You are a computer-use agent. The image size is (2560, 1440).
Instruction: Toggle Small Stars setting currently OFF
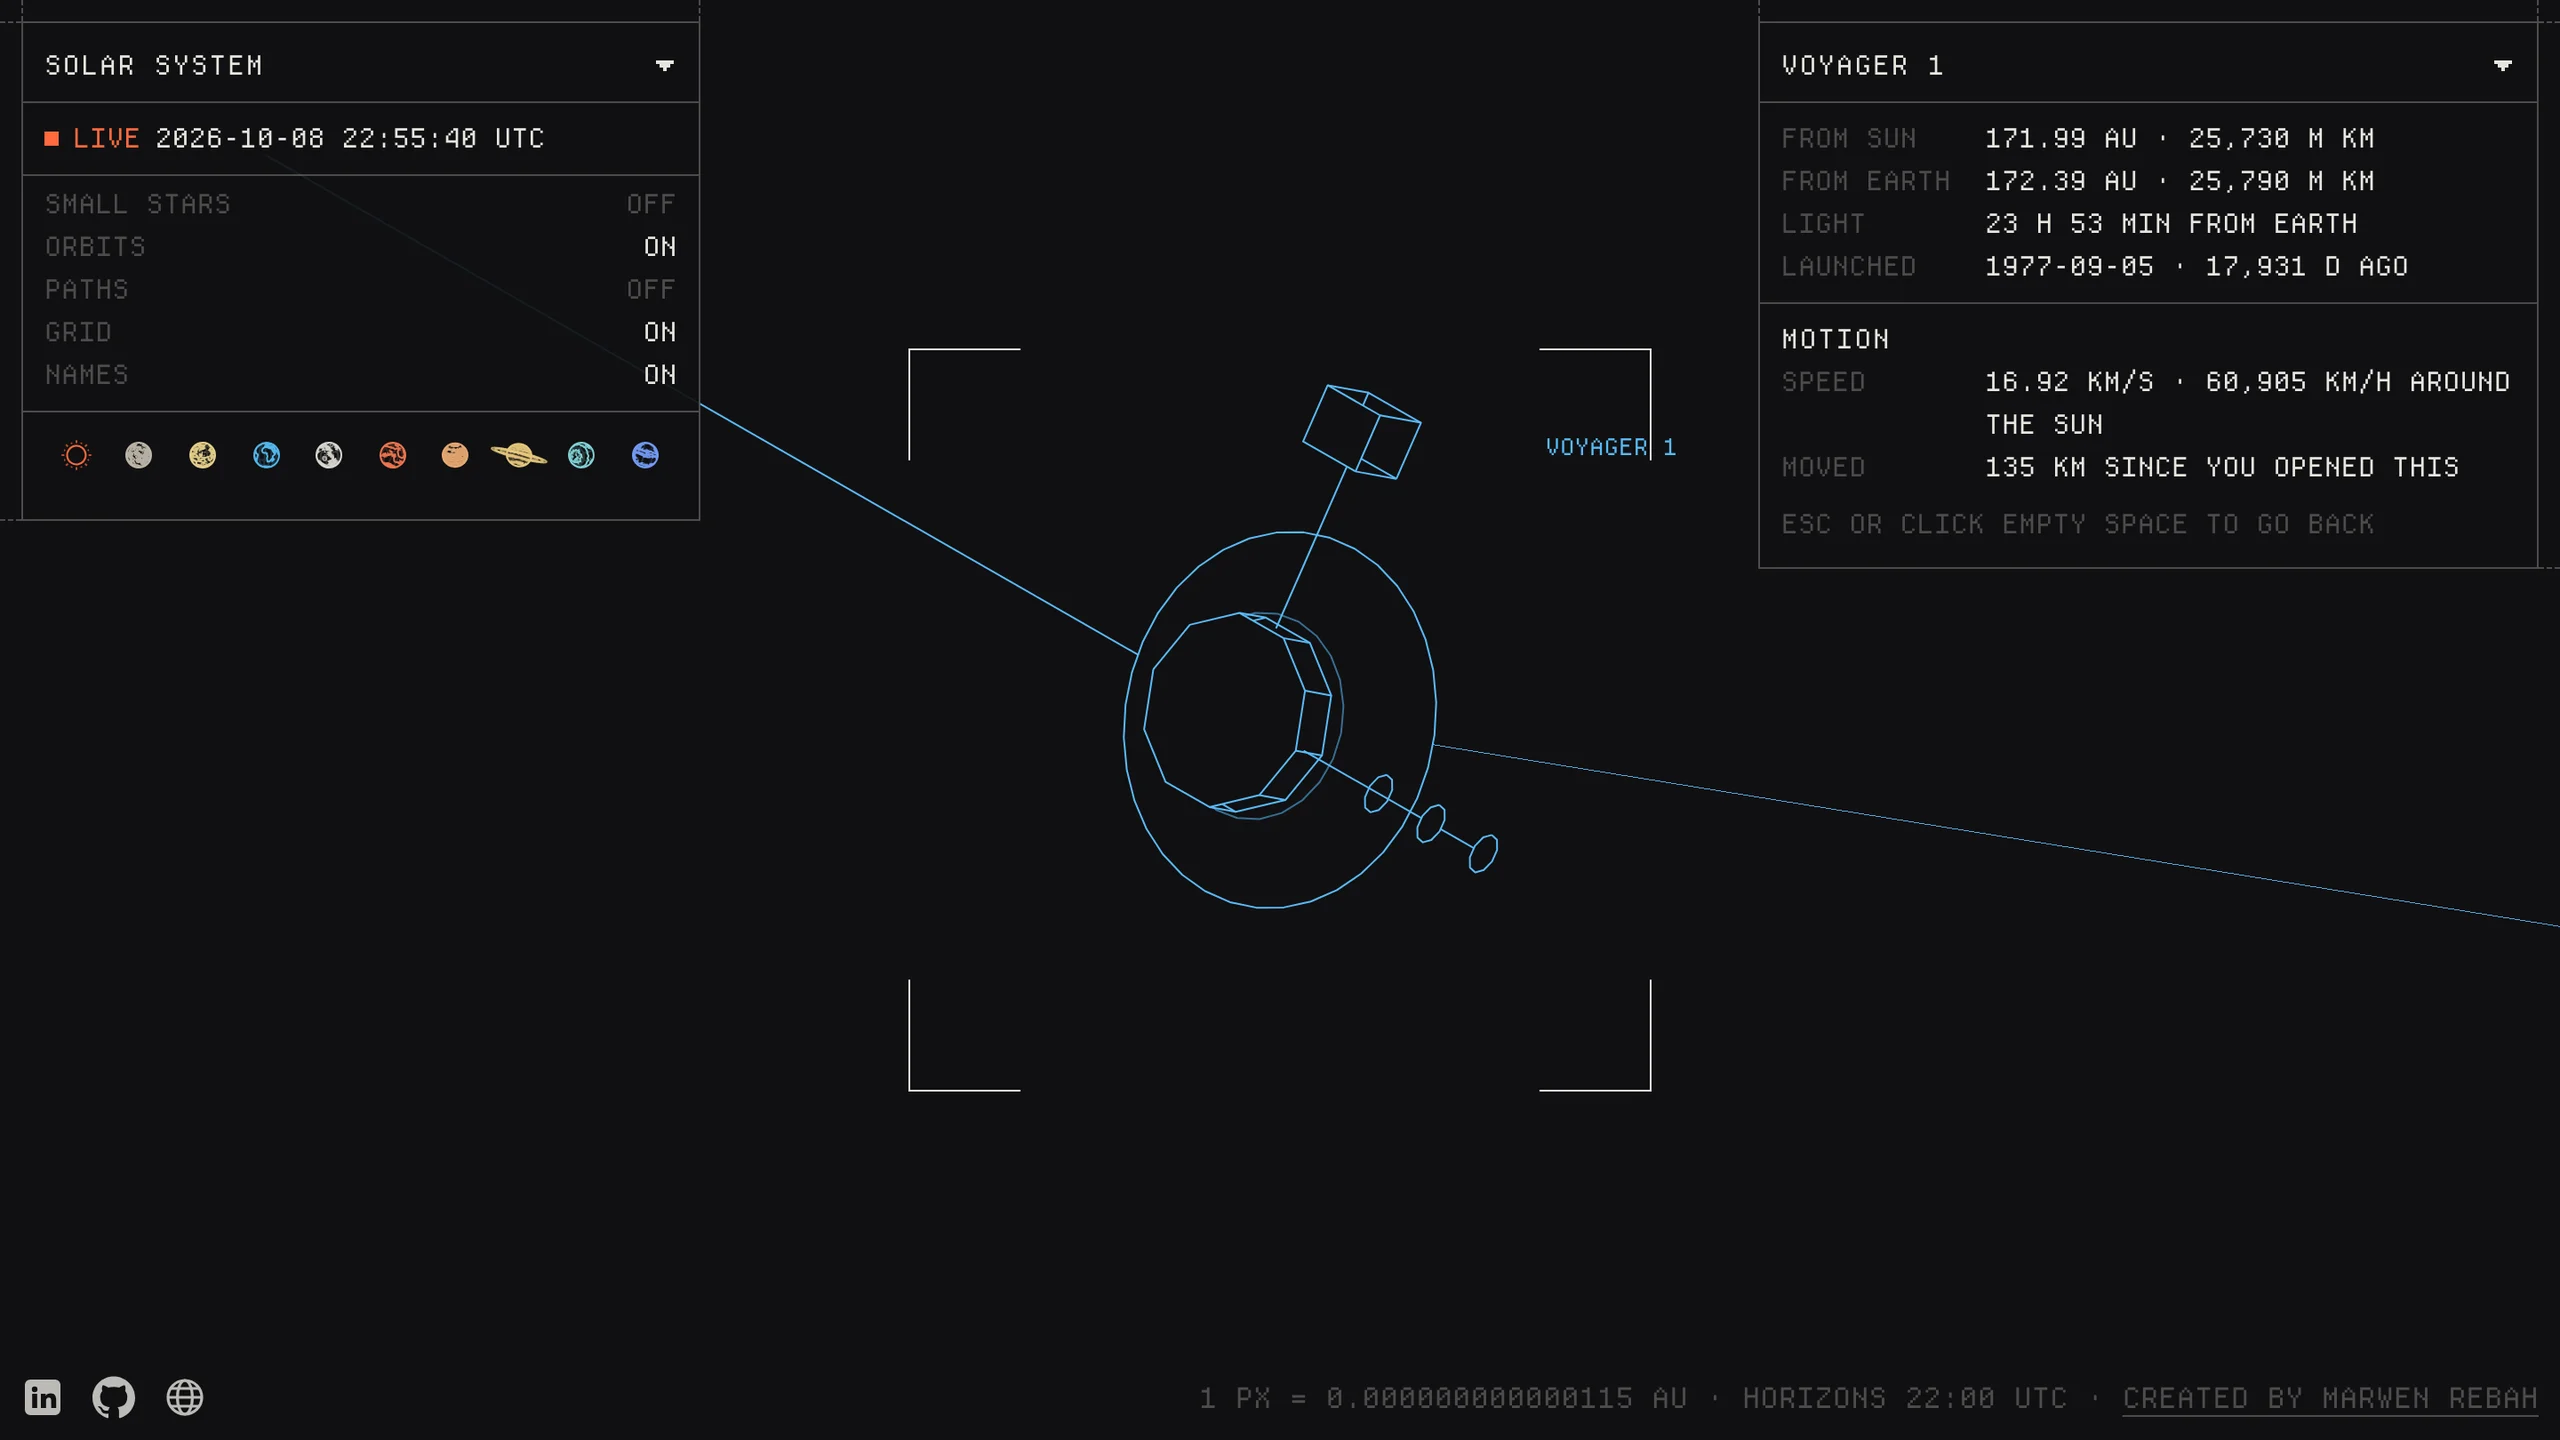pyautogui.click(x=360, y=204)
